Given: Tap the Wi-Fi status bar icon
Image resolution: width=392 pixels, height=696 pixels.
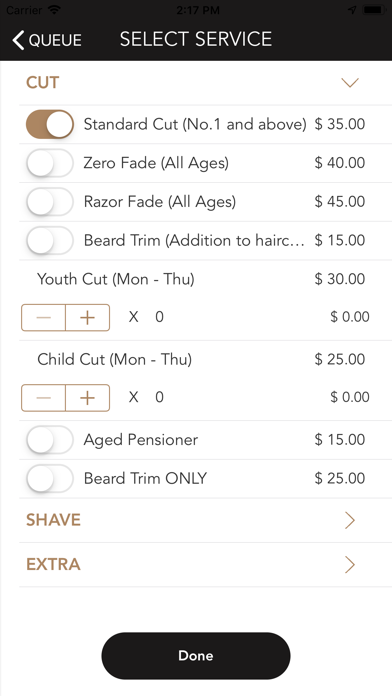Looking at the screenshot, I should pyautogui.click(x=55, y=10).
